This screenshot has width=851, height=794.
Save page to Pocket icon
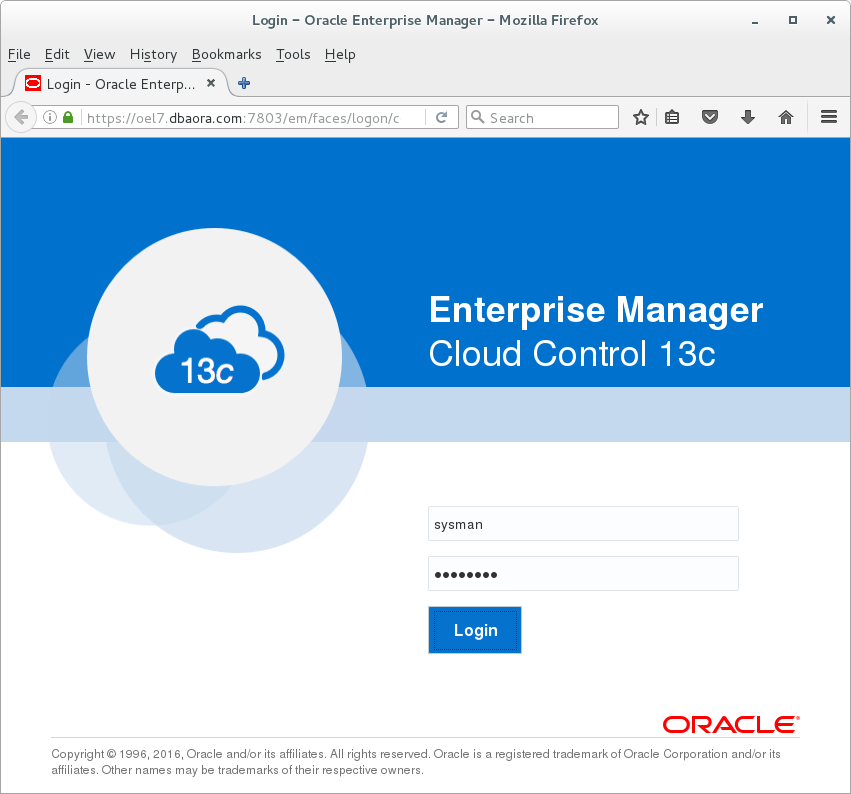coord(710,117)
